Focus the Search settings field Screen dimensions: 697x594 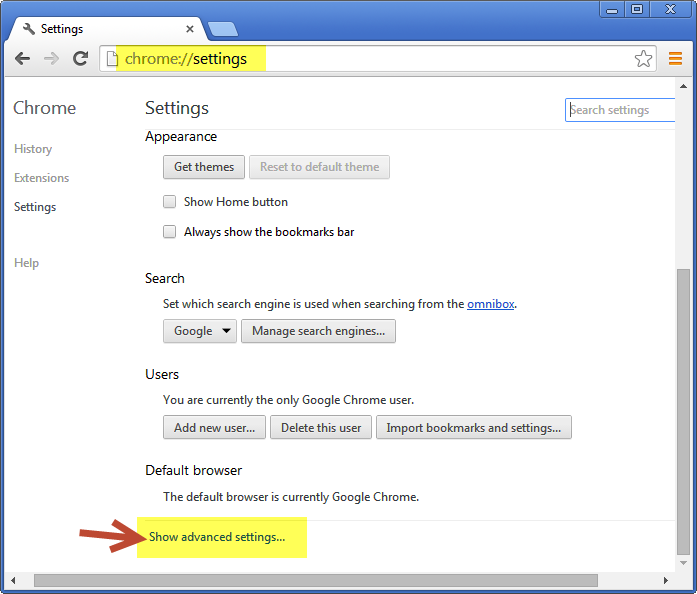(620, 110)
